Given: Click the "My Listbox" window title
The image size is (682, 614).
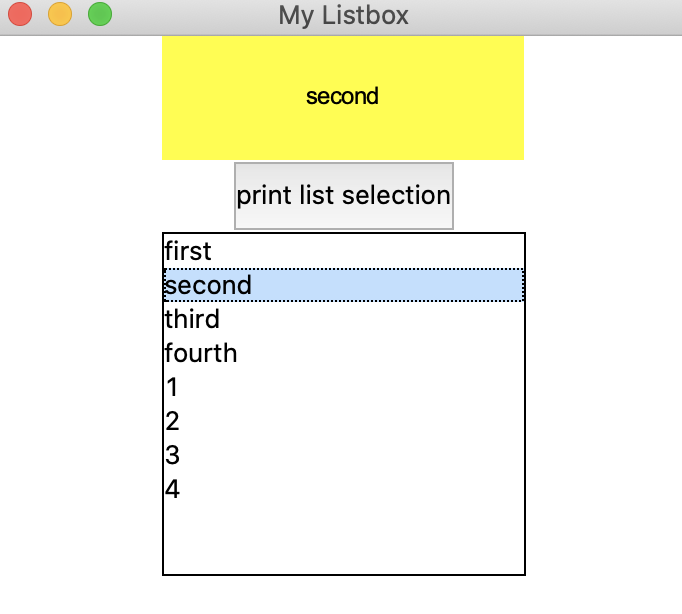Looking at the screenshot, I should pyautogui.click(x=343, y=16).
